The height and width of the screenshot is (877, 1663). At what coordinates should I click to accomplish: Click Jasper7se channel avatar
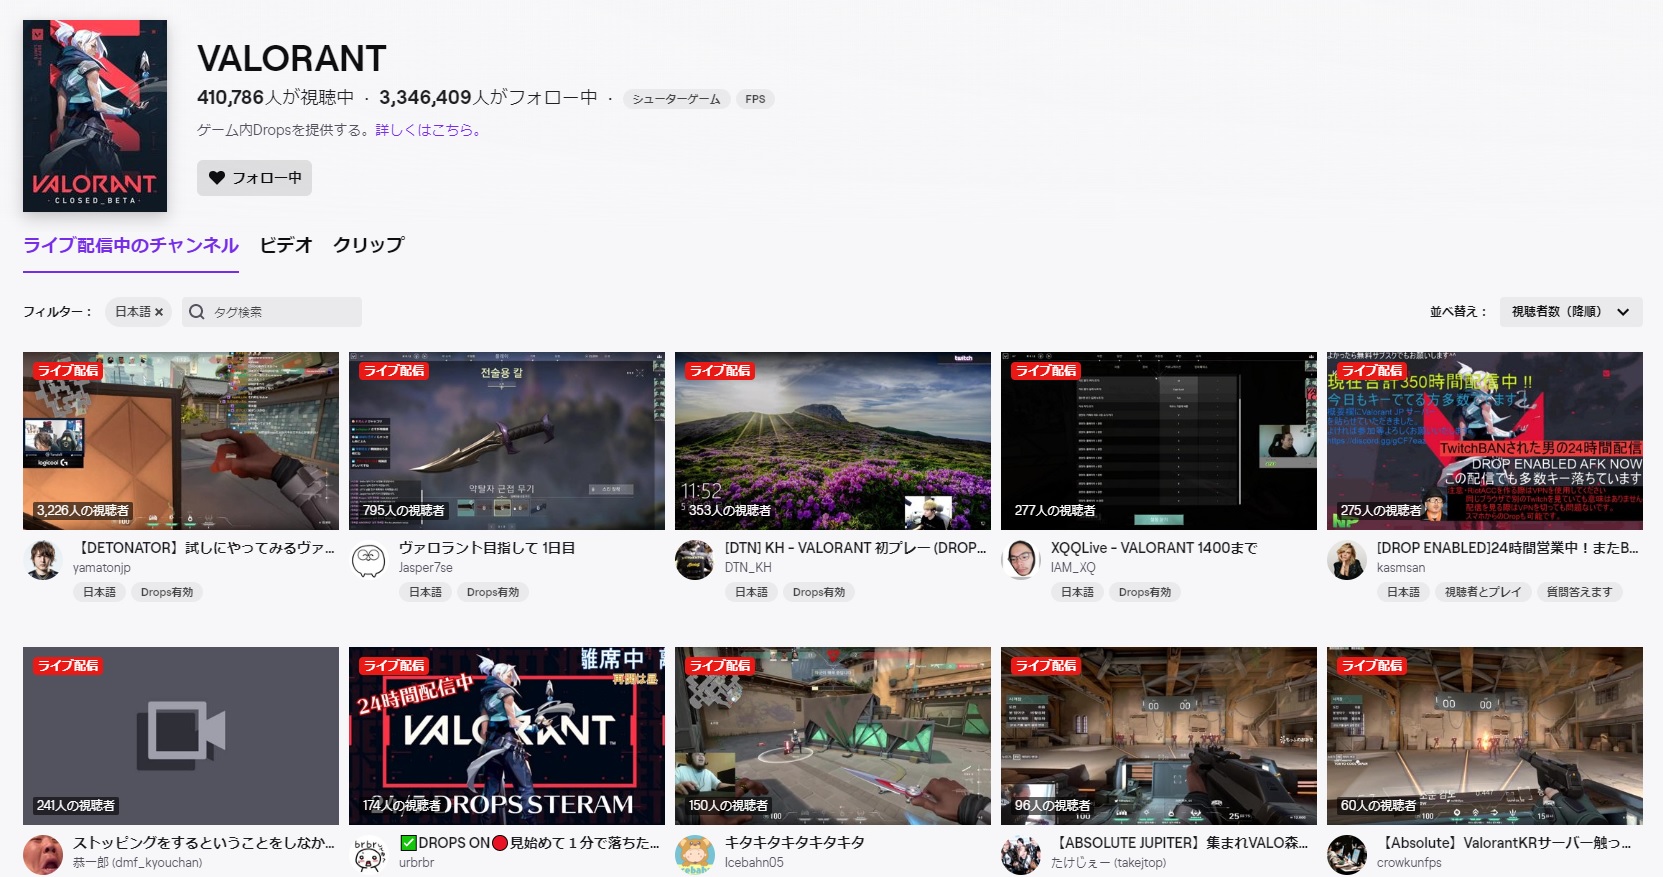click(369, 560)
